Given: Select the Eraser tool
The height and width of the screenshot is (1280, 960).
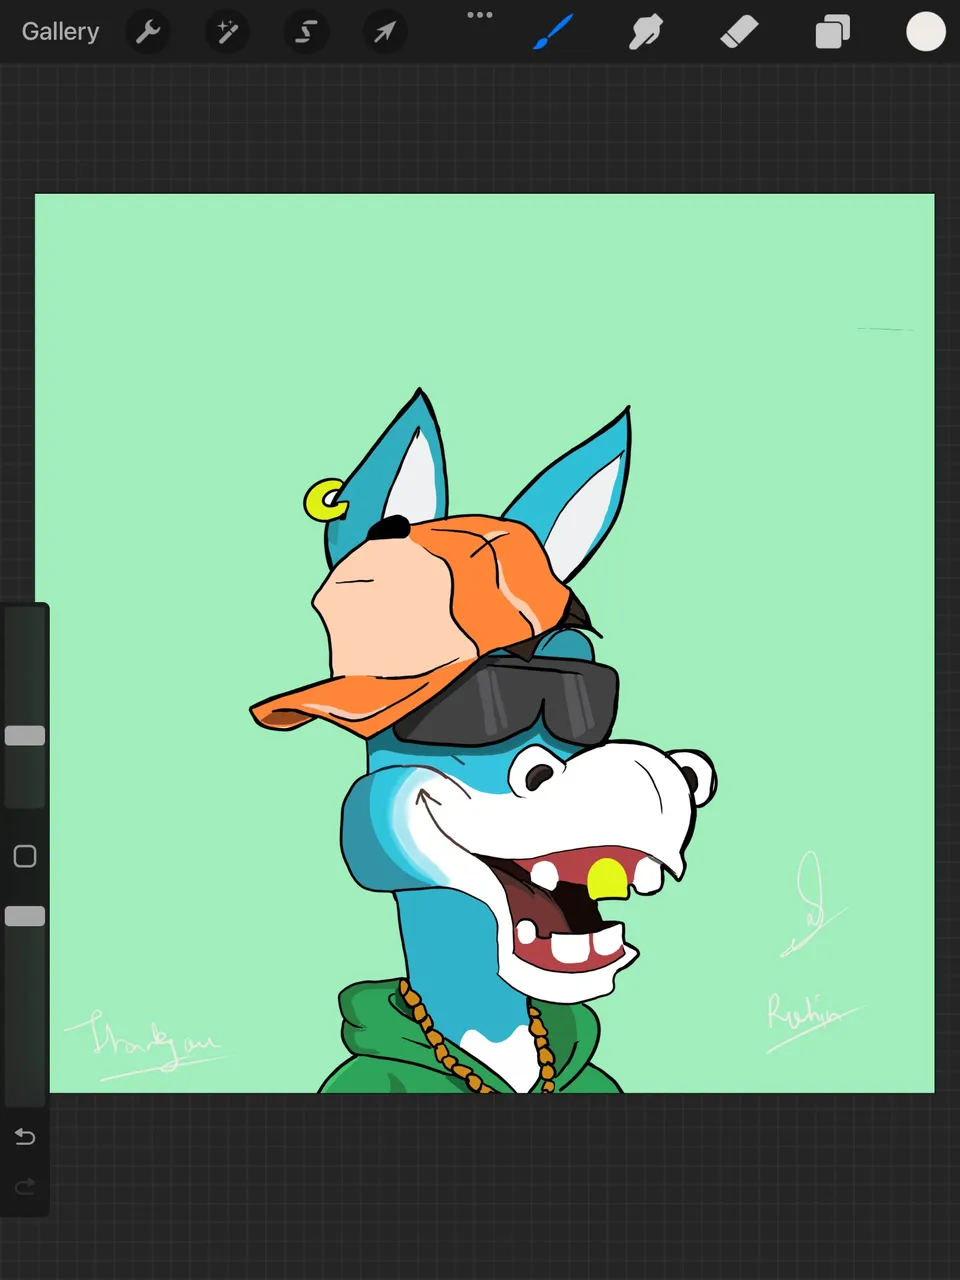Looking at the screenshot, I should click(x=739, y=32).
